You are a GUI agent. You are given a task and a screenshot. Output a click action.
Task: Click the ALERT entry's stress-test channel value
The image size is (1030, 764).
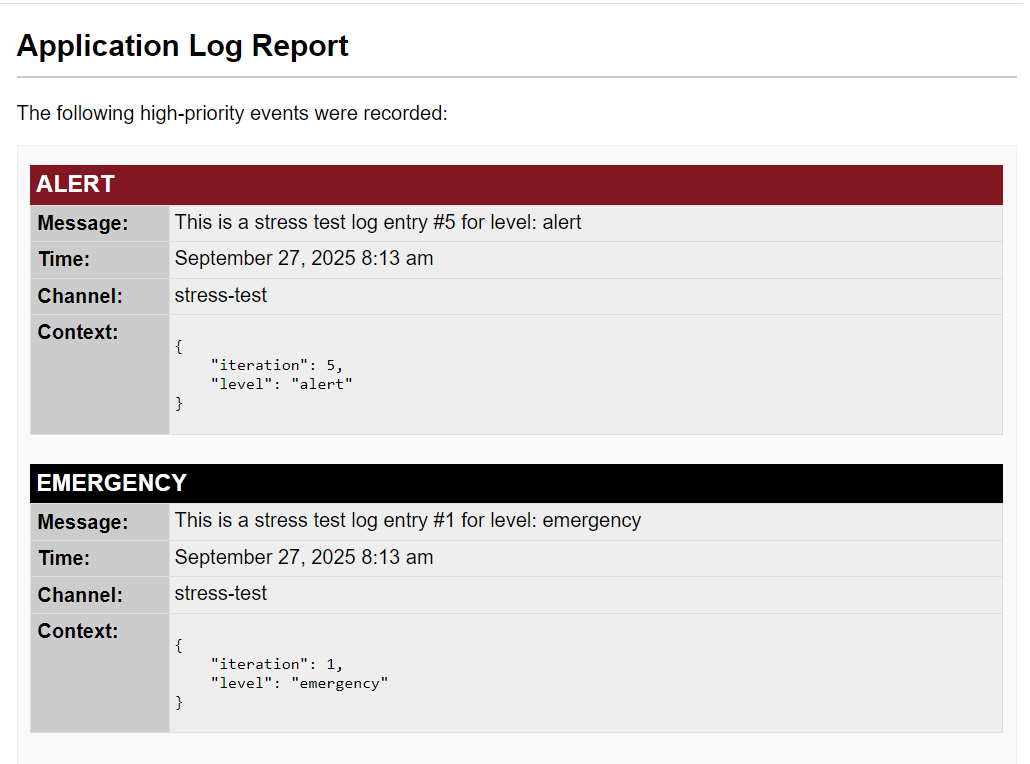(221, 295)
